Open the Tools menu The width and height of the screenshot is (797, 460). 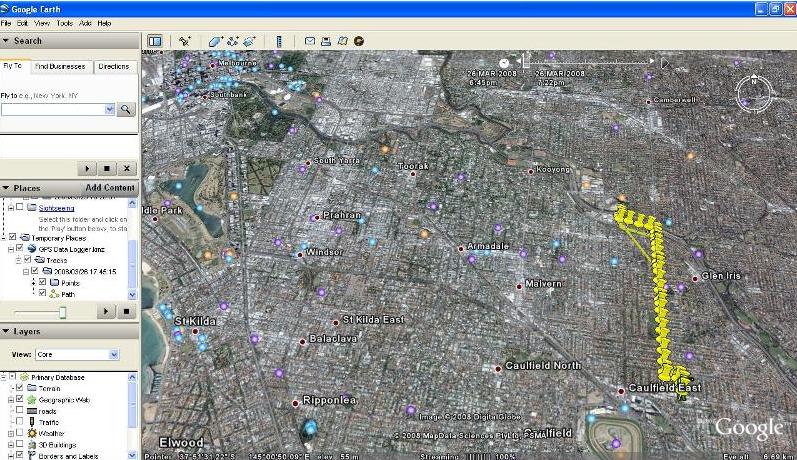(65, 23)
